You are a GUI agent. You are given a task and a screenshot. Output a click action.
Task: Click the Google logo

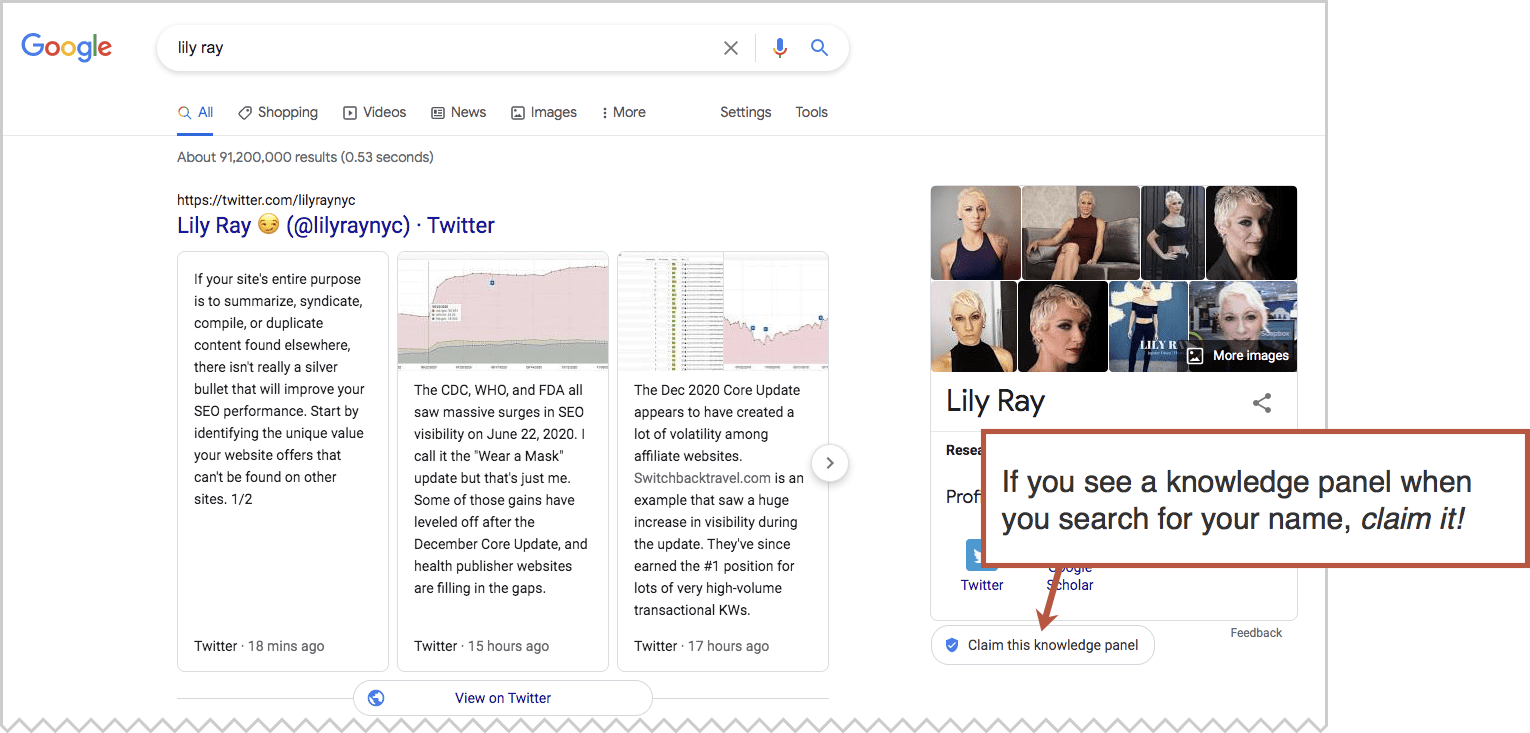67,48
